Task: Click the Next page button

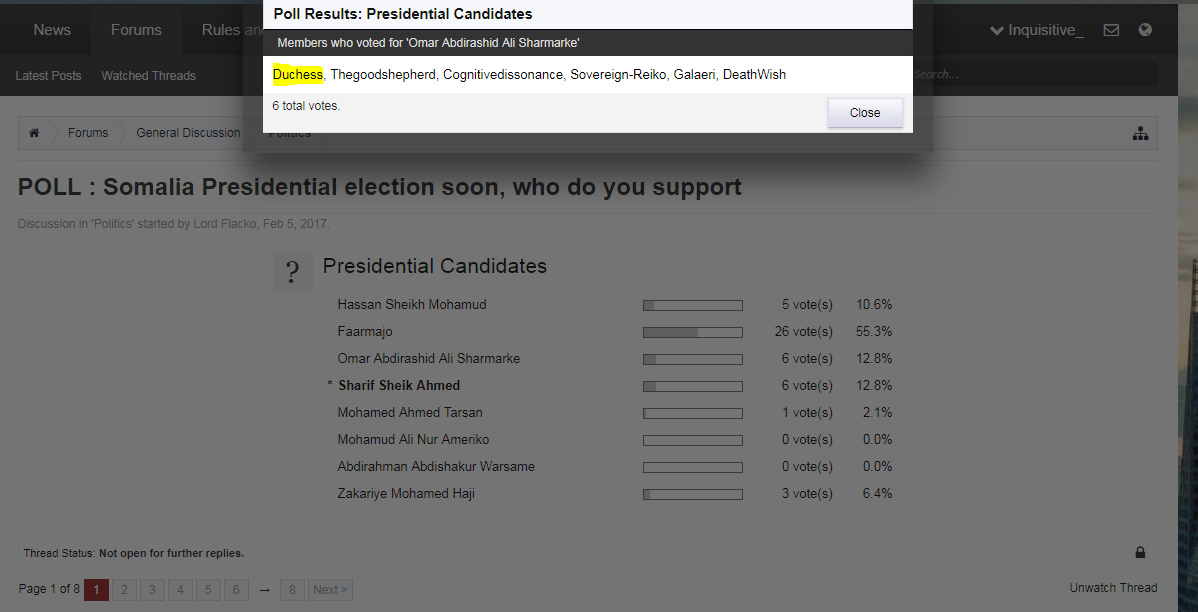Action: click(x=330, y=590)
